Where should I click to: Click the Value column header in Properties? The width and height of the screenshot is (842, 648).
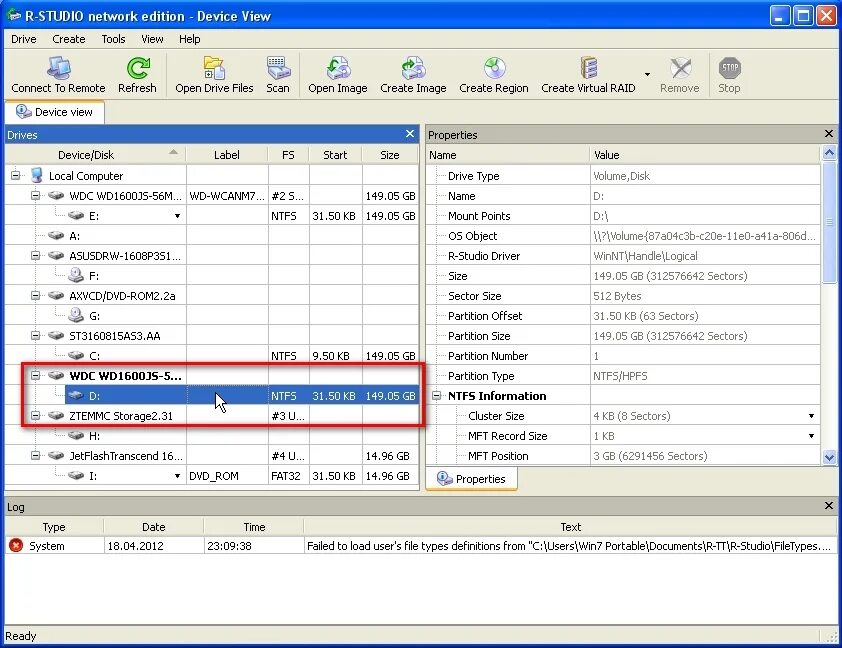(x=705, y=155)
